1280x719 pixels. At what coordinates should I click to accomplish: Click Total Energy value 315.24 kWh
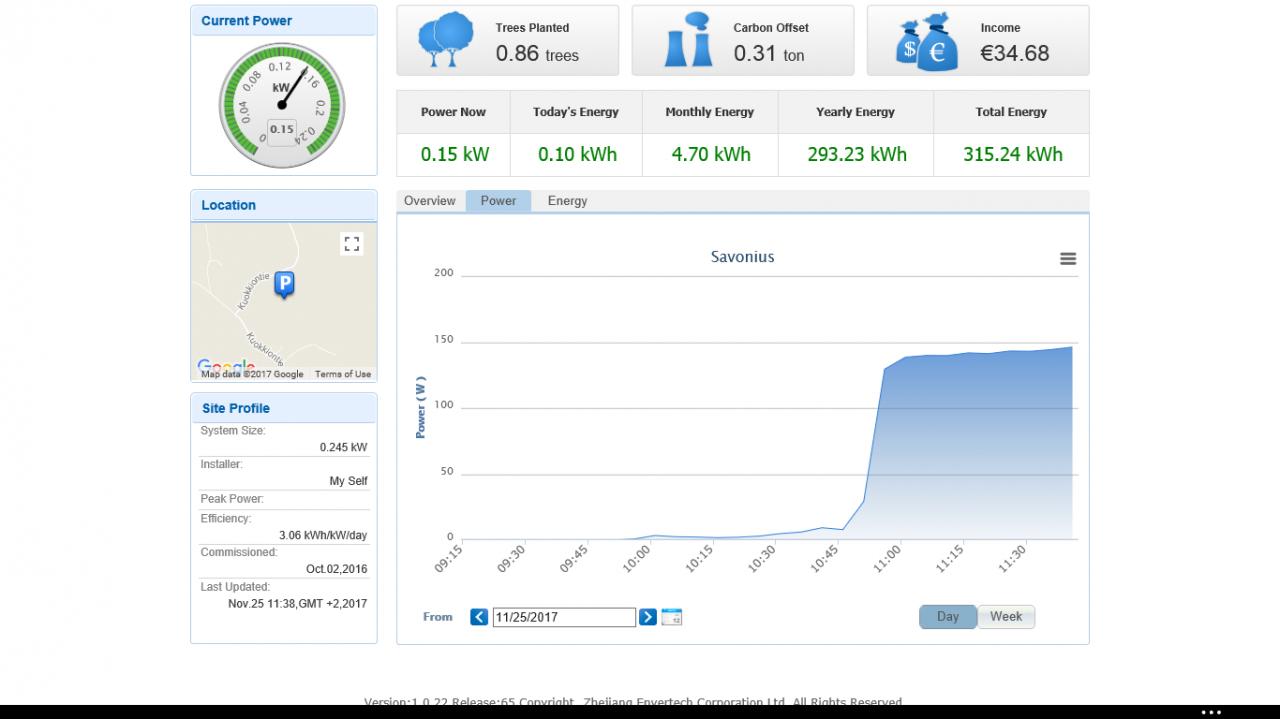pos(1013,154)
